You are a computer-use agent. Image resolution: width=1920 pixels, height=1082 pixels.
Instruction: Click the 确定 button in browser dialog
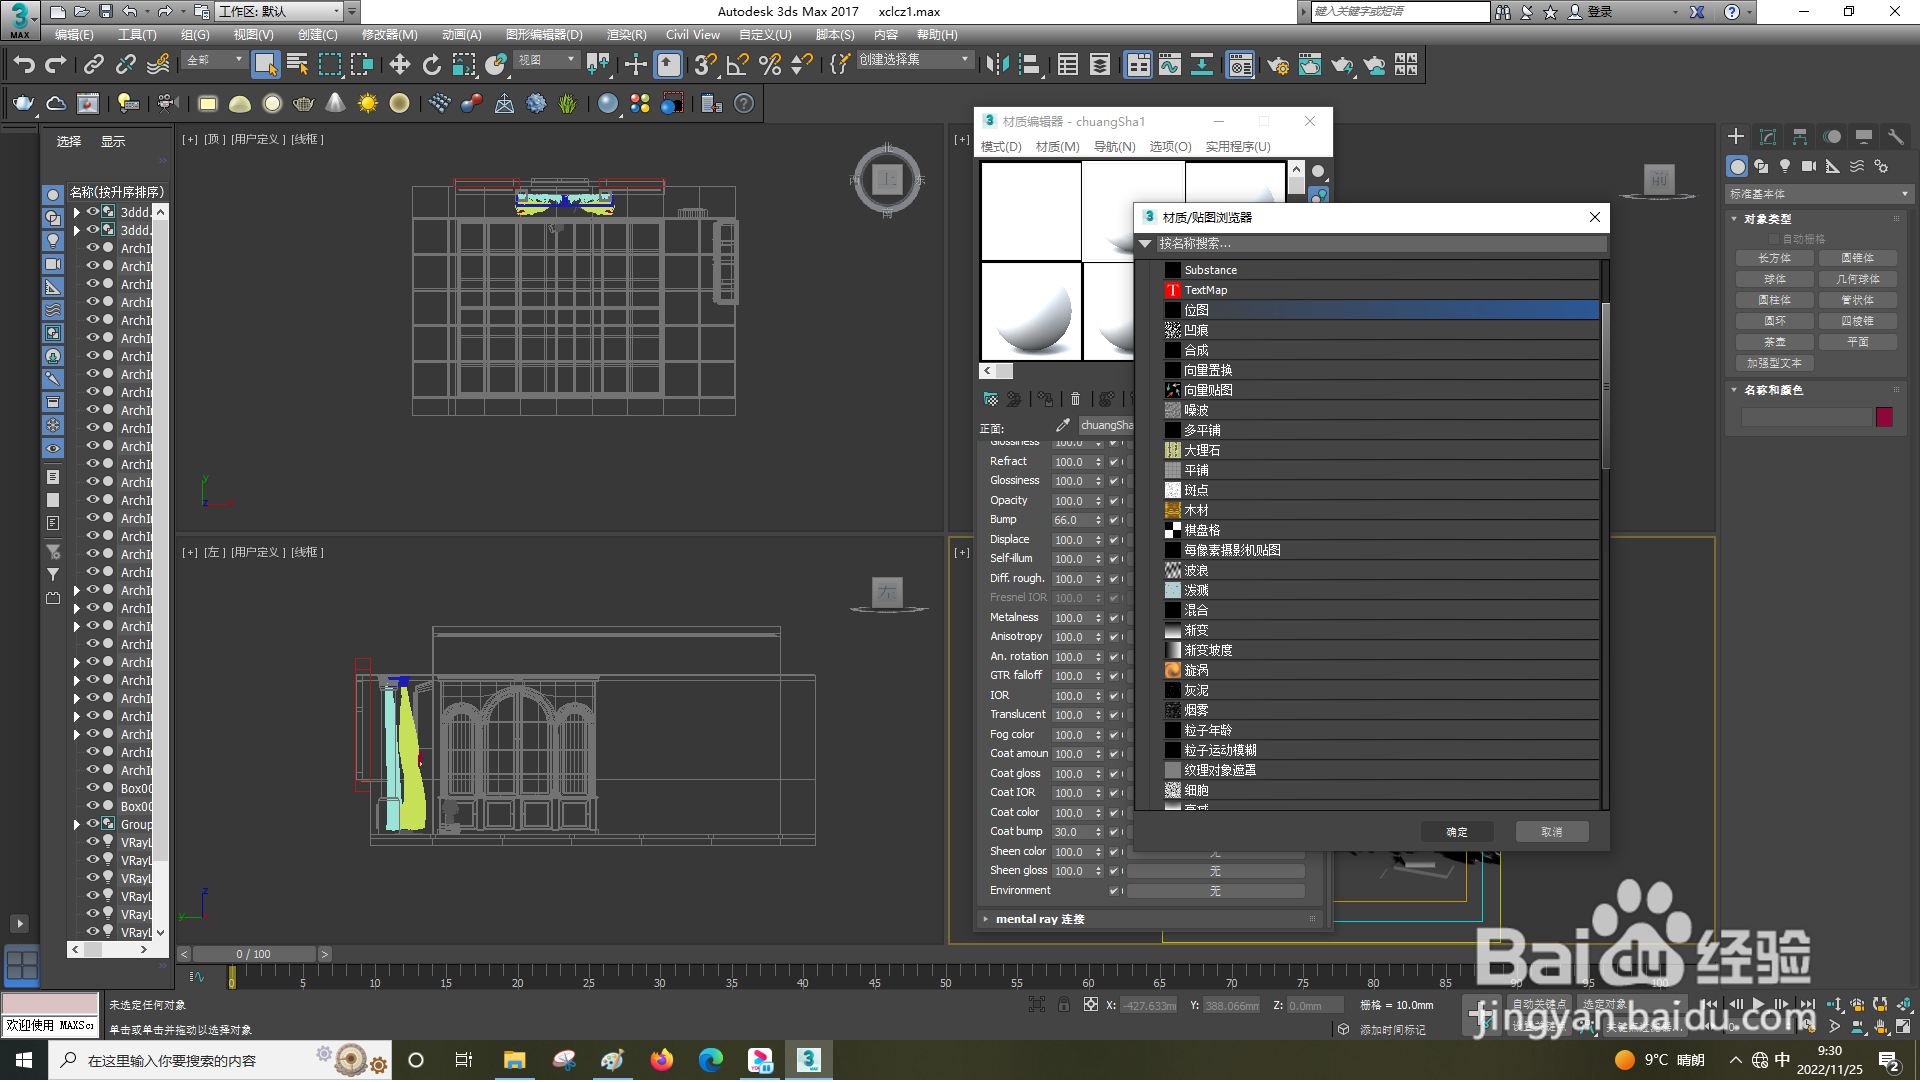[1457, 832]
